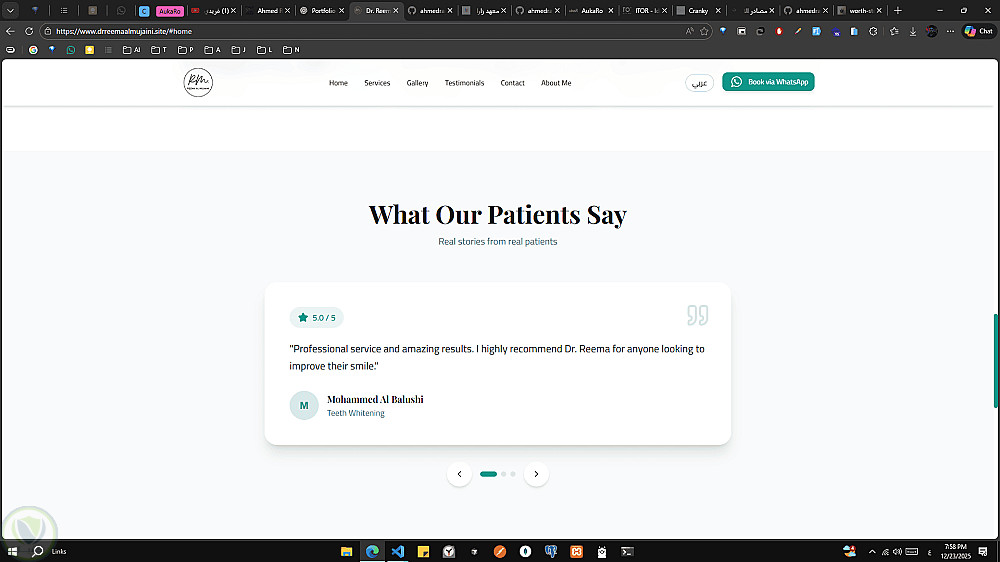Viewport: 1000px width, 562px height.
Task: Show previous testimonial with left arrow
Action: click(459, 474)
